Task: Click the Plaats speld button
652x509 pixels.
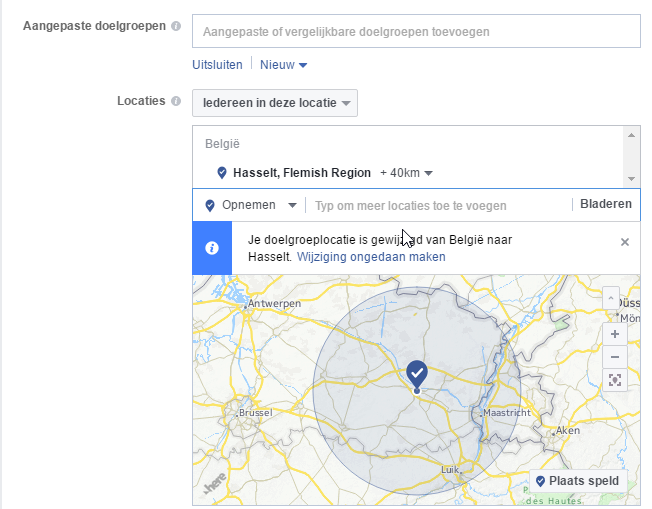Action: 577,481
